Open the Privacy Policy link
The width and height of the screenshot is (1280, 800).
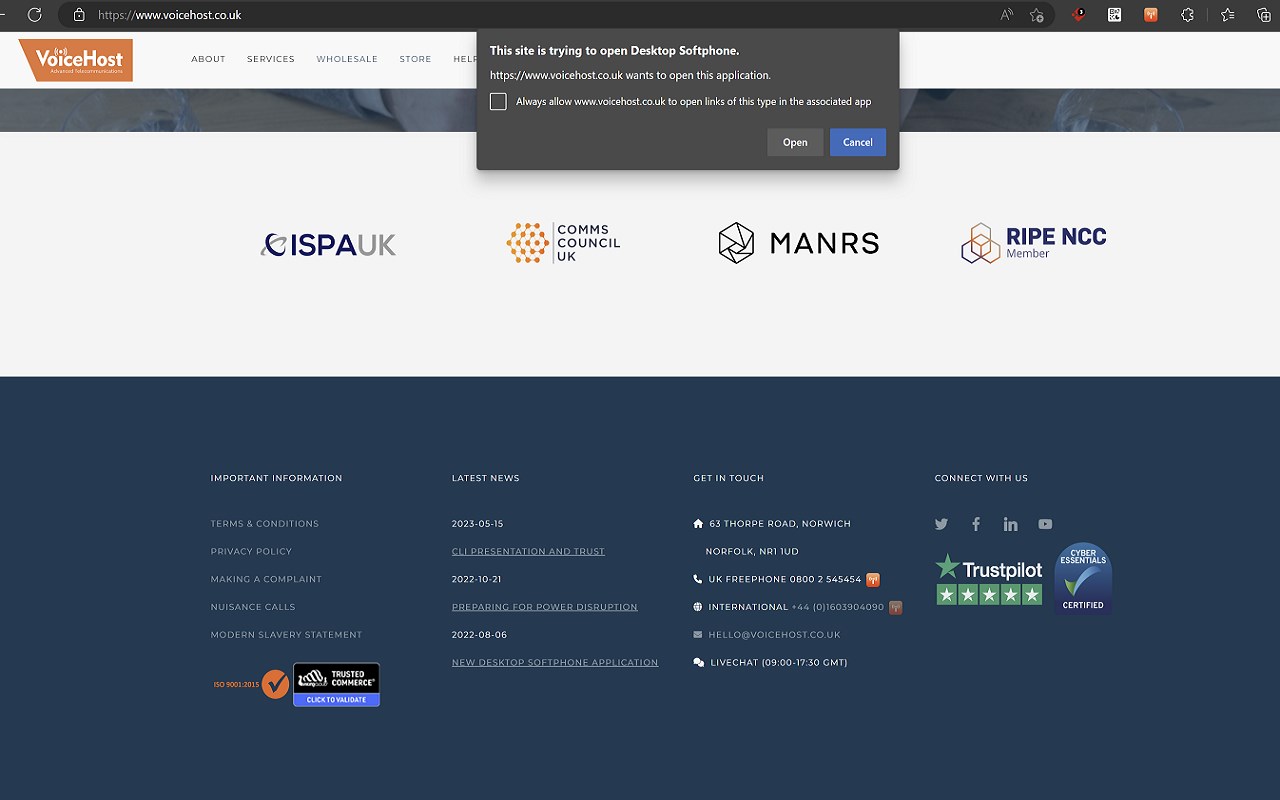(x=251, y=552)
